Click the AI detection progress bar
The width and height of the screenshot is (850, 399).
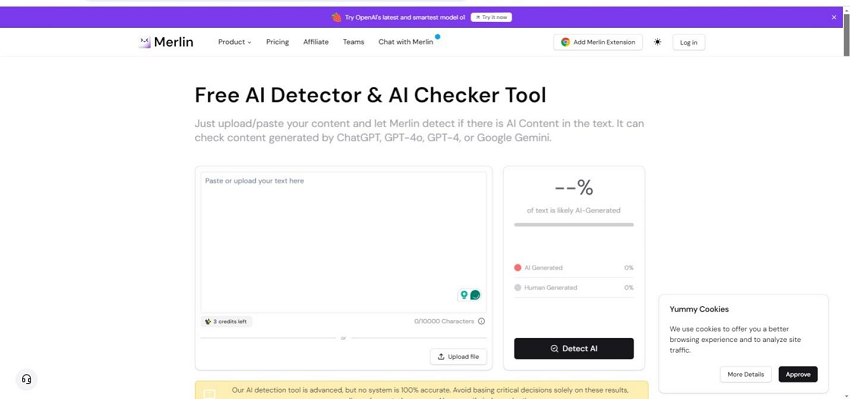(x=574, y=224)
